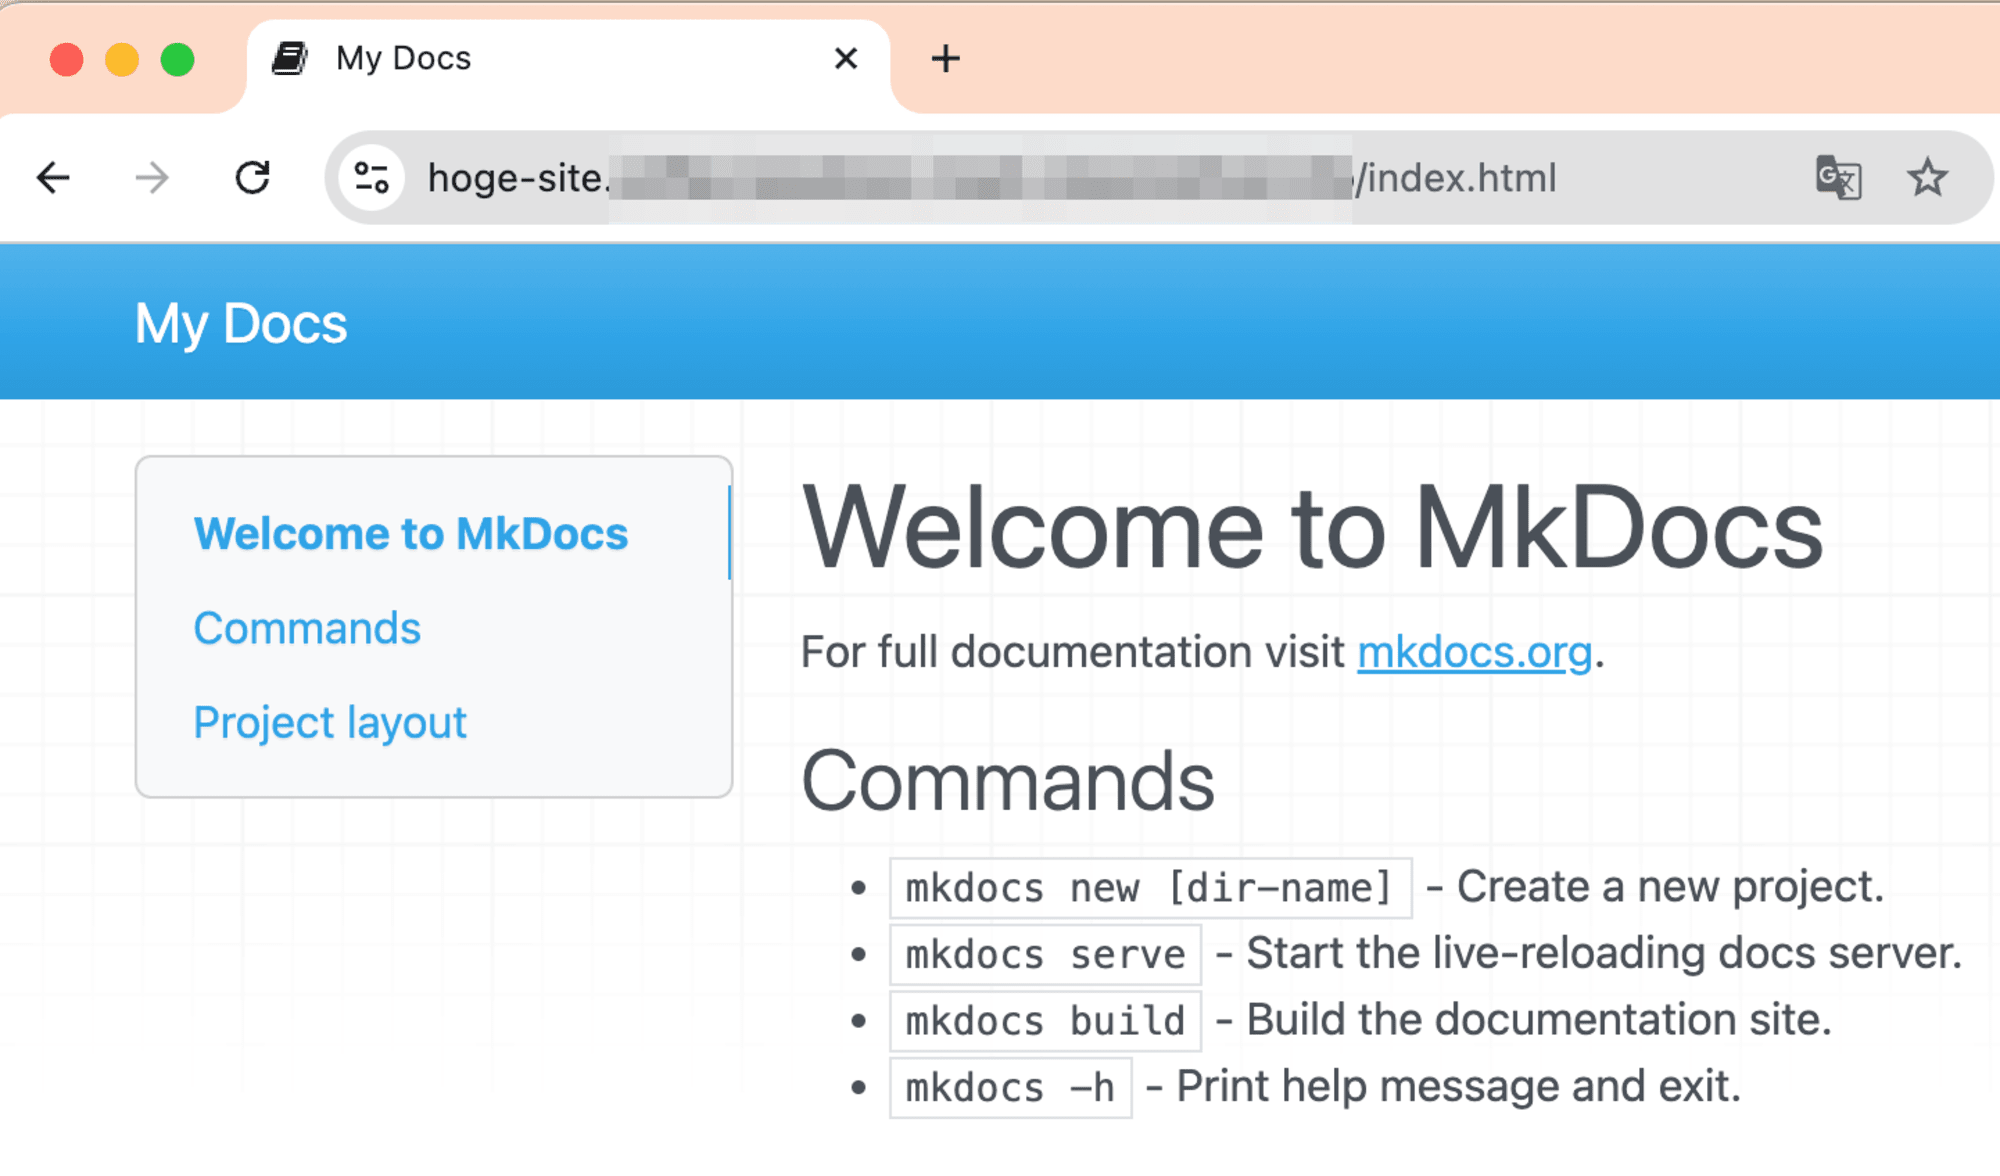
Task: Jump to Project layout section in sidebar
Action: click(x=330, y=722)
